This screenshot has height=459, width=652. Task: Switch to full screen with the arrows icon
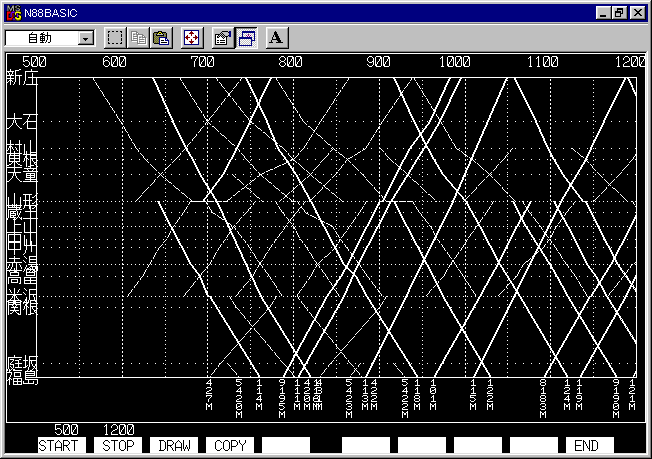click(192, 38)
